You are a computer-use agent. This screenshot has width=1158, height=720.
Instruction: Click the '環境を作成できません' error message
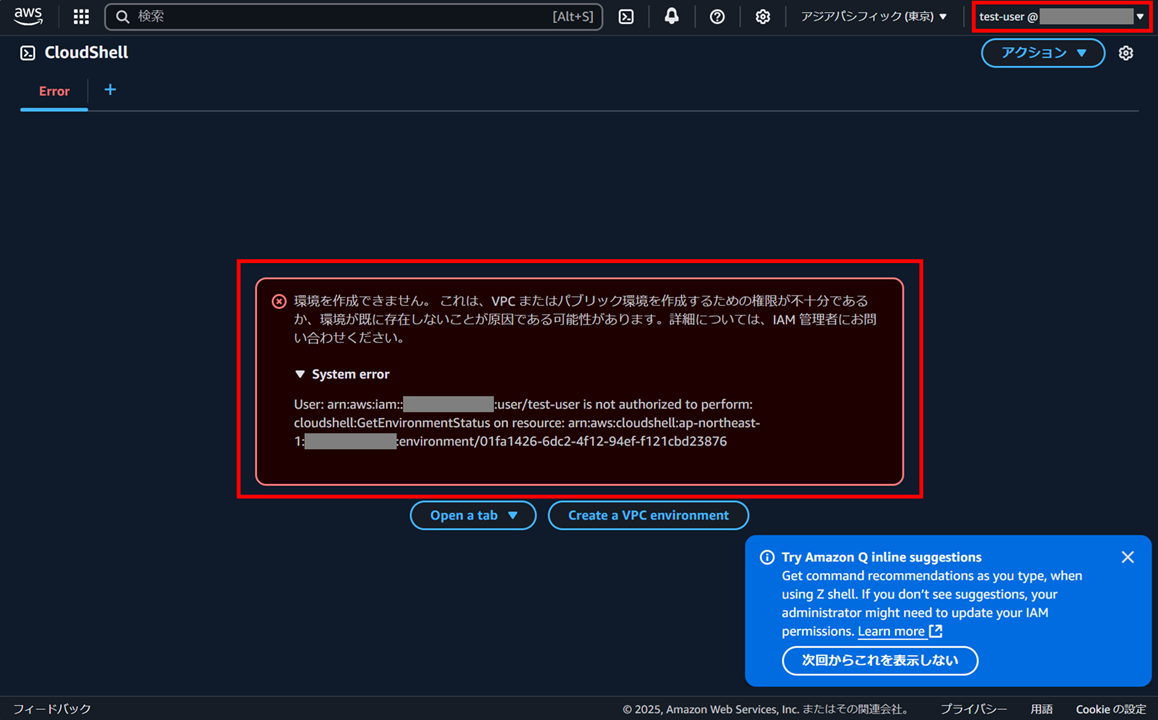click(x=585, y=319)
